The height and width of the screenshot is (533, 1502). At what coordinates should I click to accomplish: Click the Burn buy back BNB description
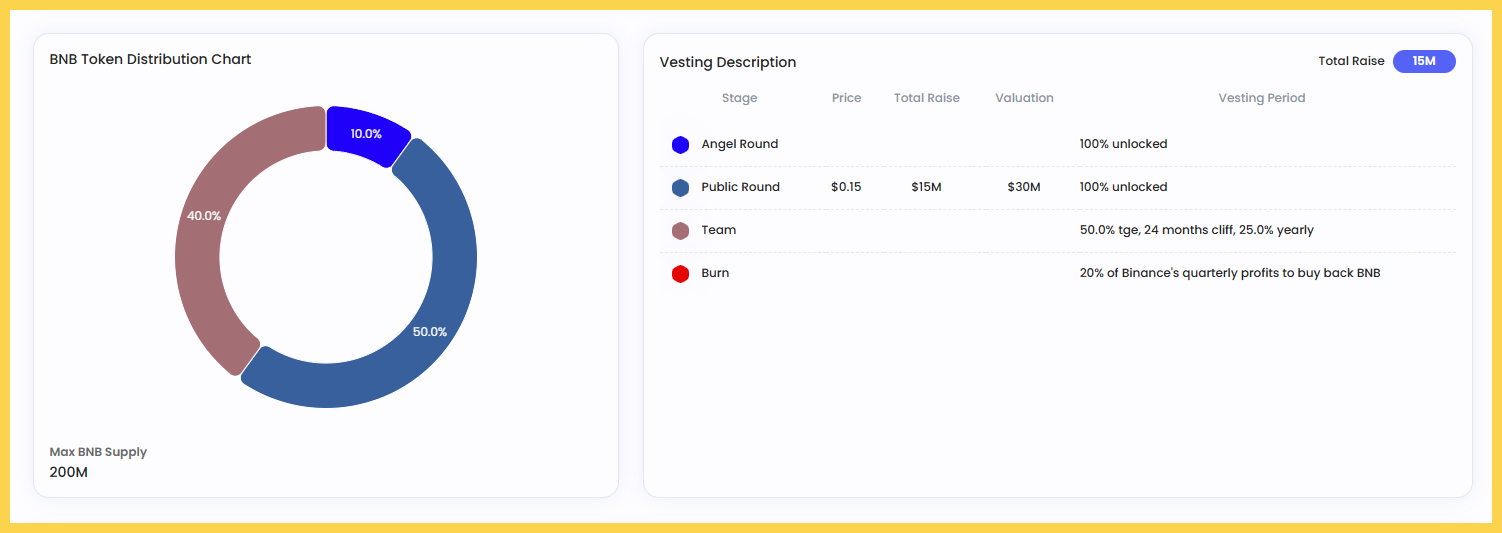(1229, 273)
